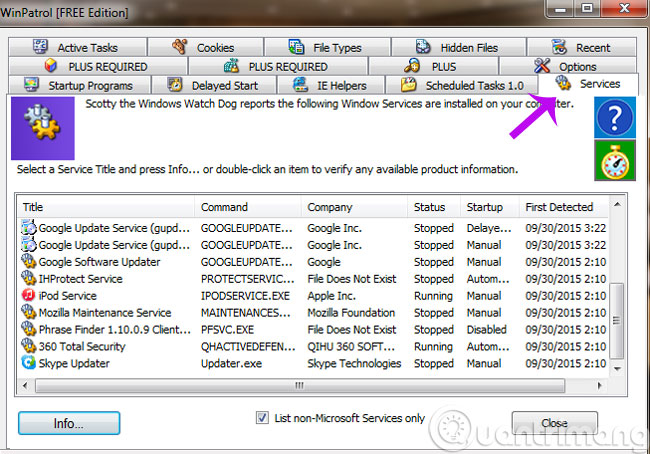Image resolution: width=650 pixels, height=454 pixels.
Task: Select the Google Software Updater title
Action: (99, 262)
